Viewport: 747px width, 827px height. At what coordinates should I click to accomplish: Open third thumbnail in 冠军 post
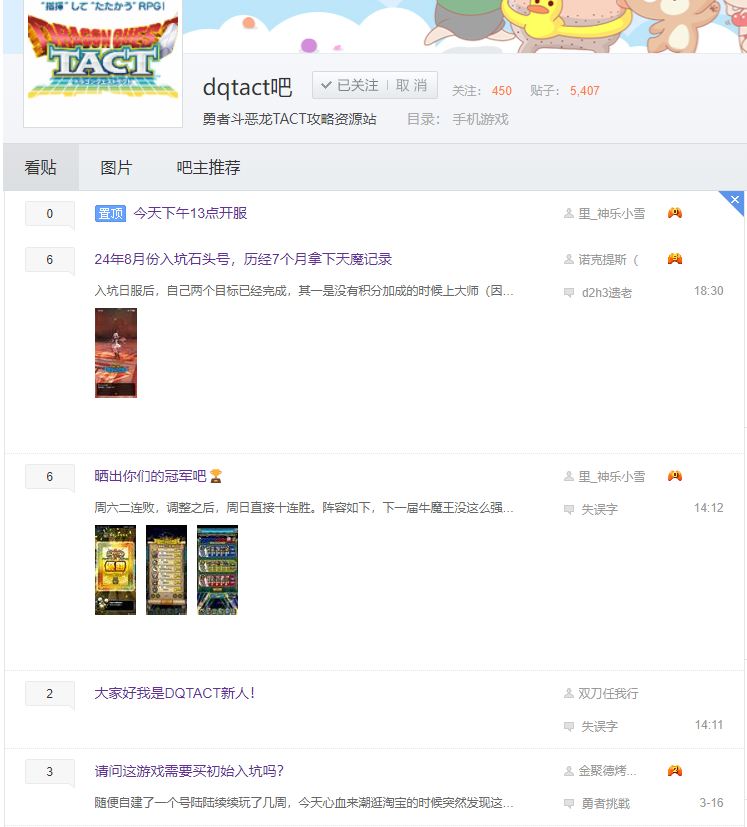(x=217, y=570)
